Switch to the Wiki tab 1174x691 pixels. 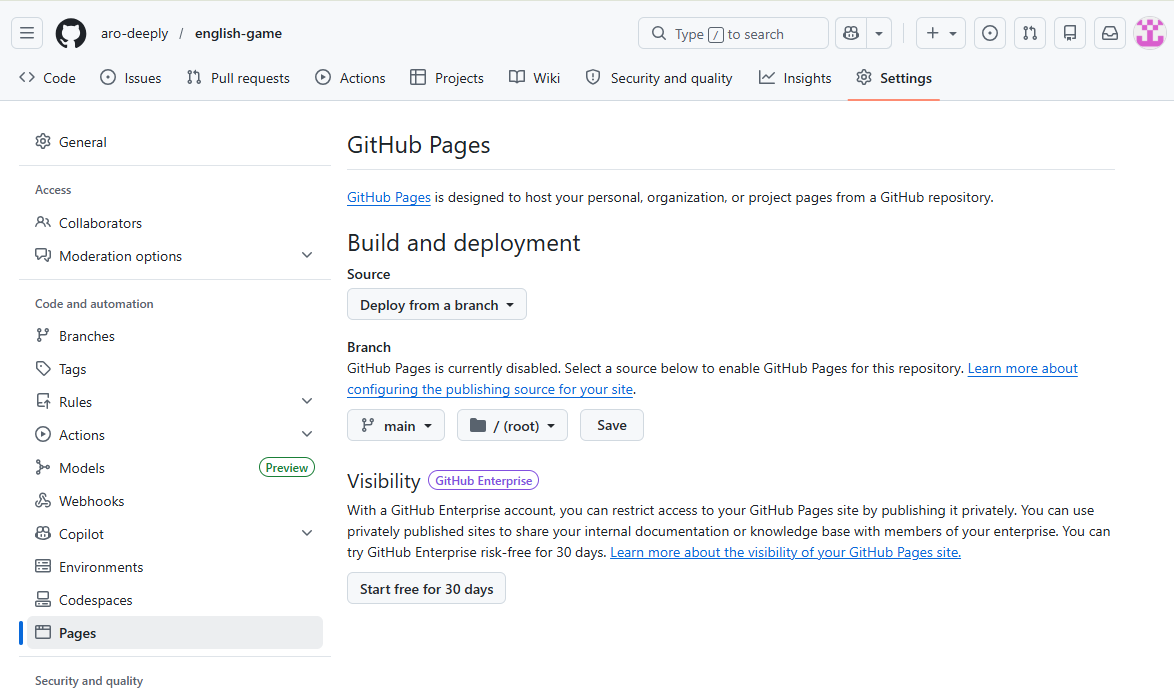[x=535, y=78]
